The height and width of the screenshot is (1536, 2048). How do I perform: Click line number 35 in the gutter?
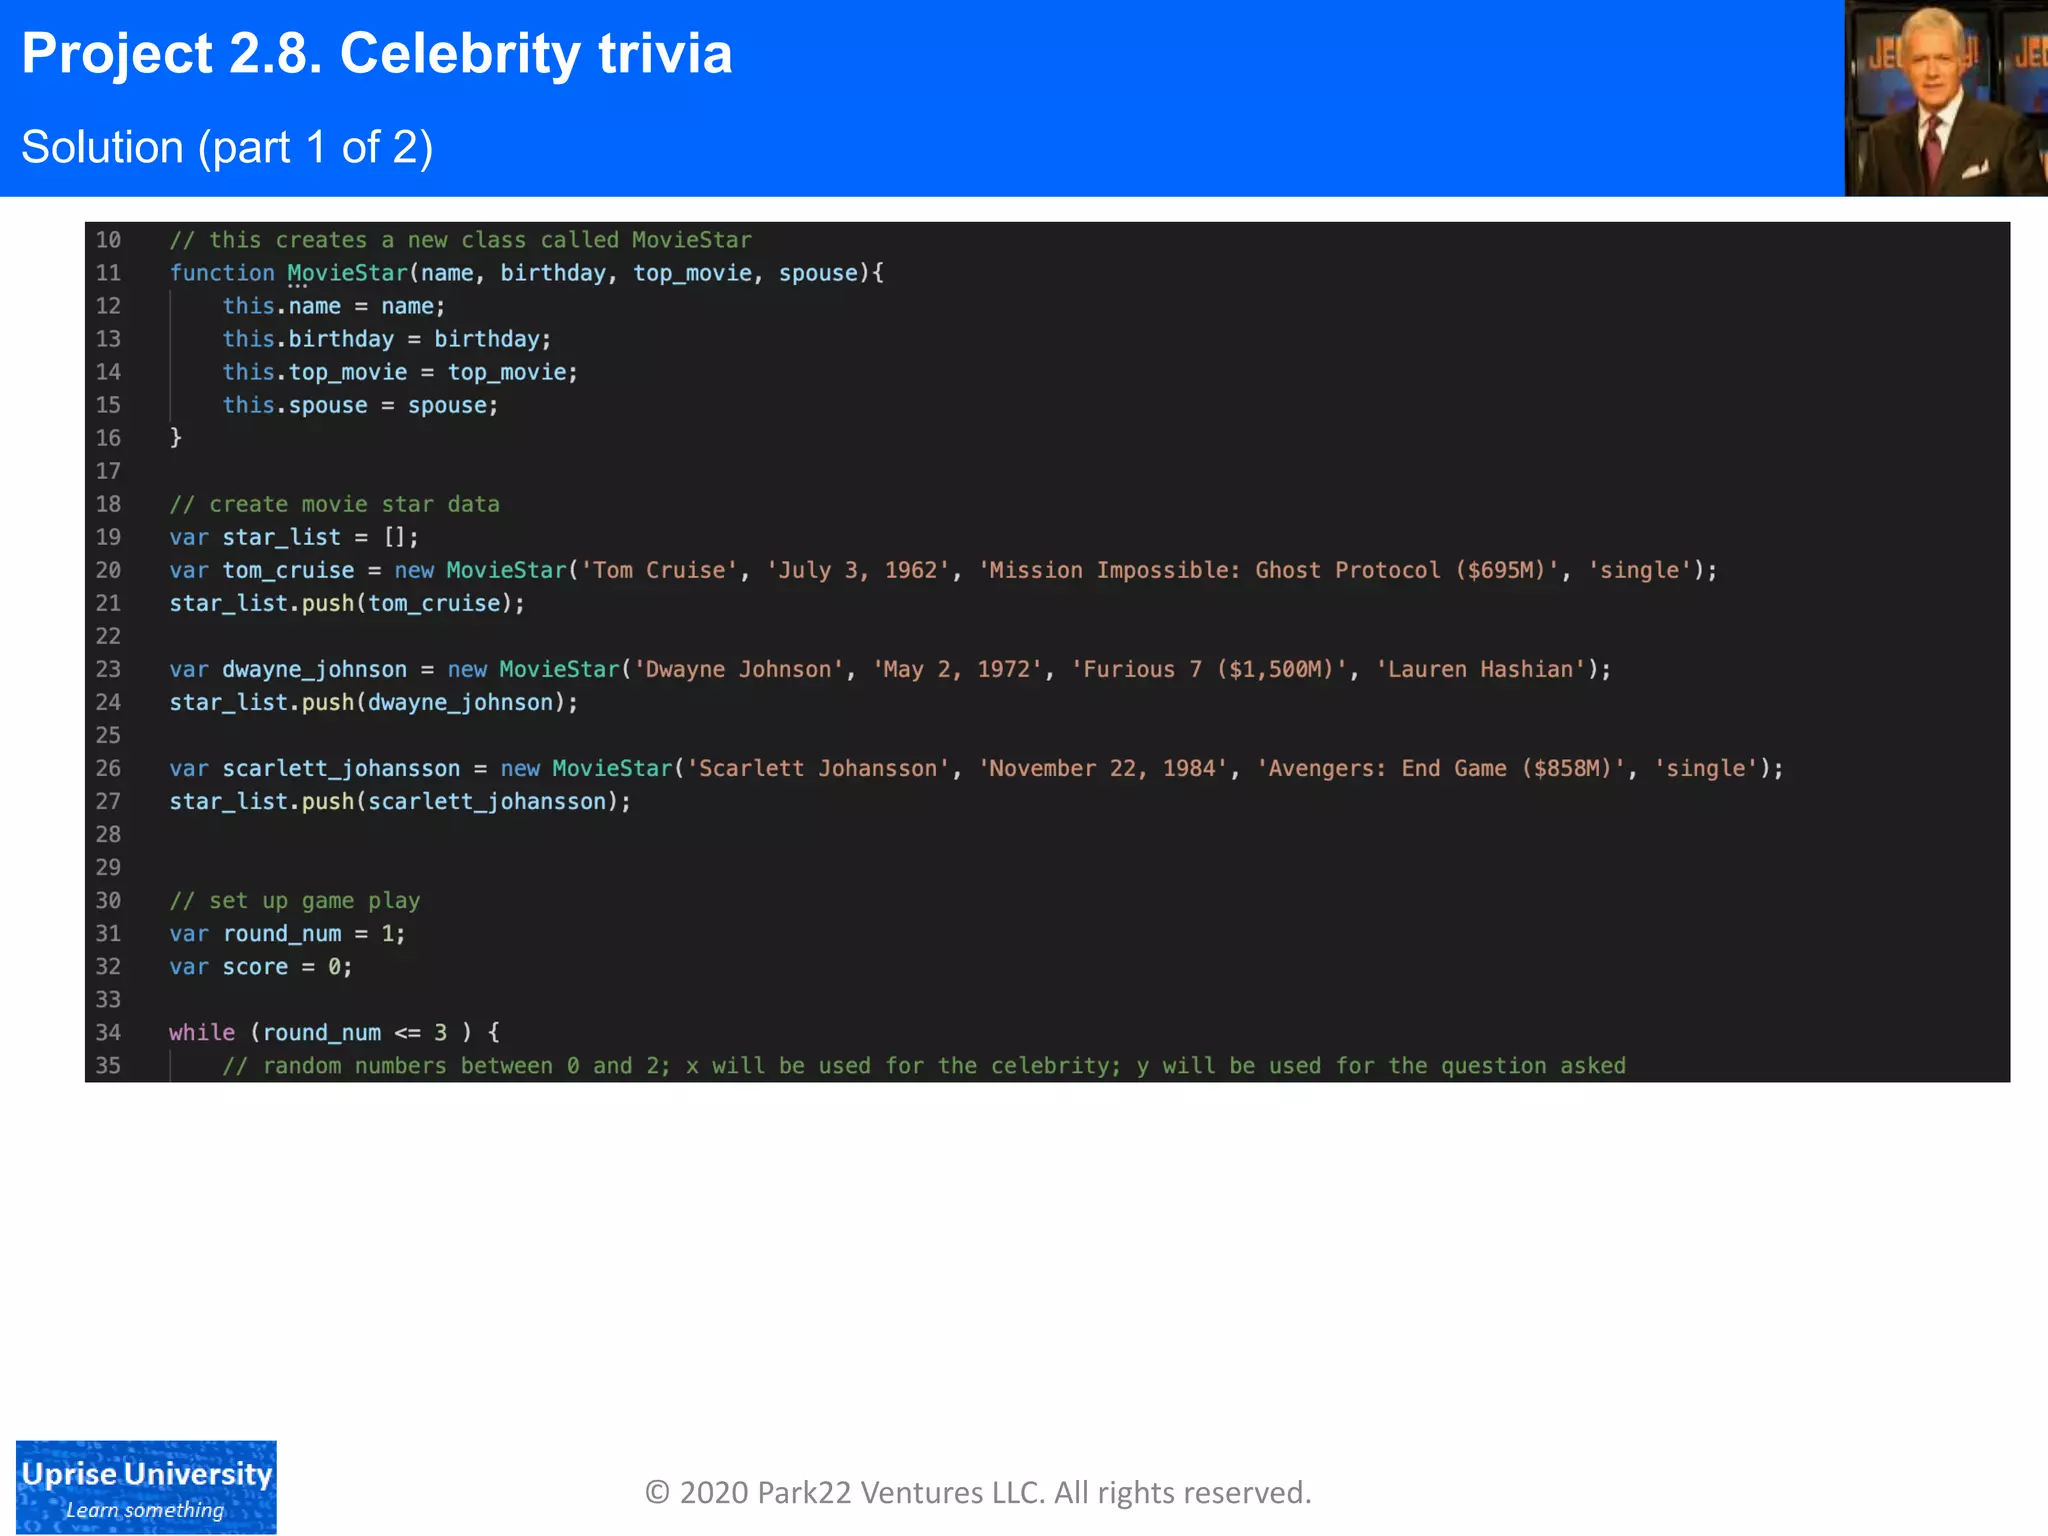tap(108, 1066)
